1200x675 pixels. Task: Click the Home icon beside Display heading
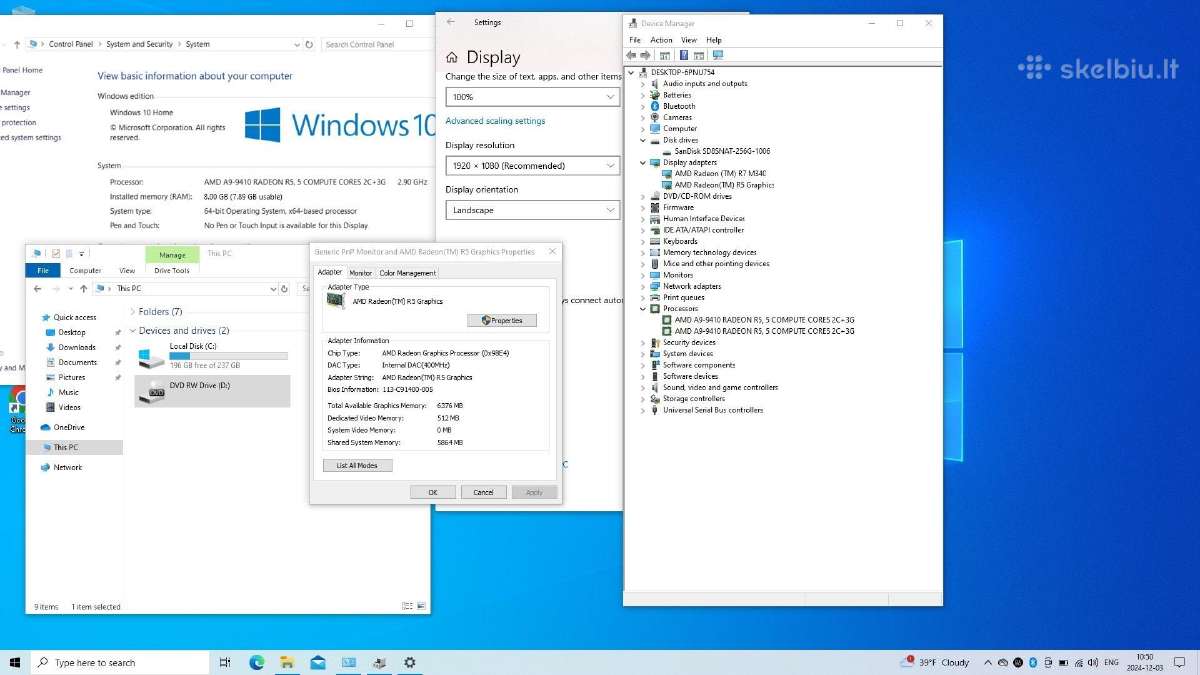tap(452, 58)
